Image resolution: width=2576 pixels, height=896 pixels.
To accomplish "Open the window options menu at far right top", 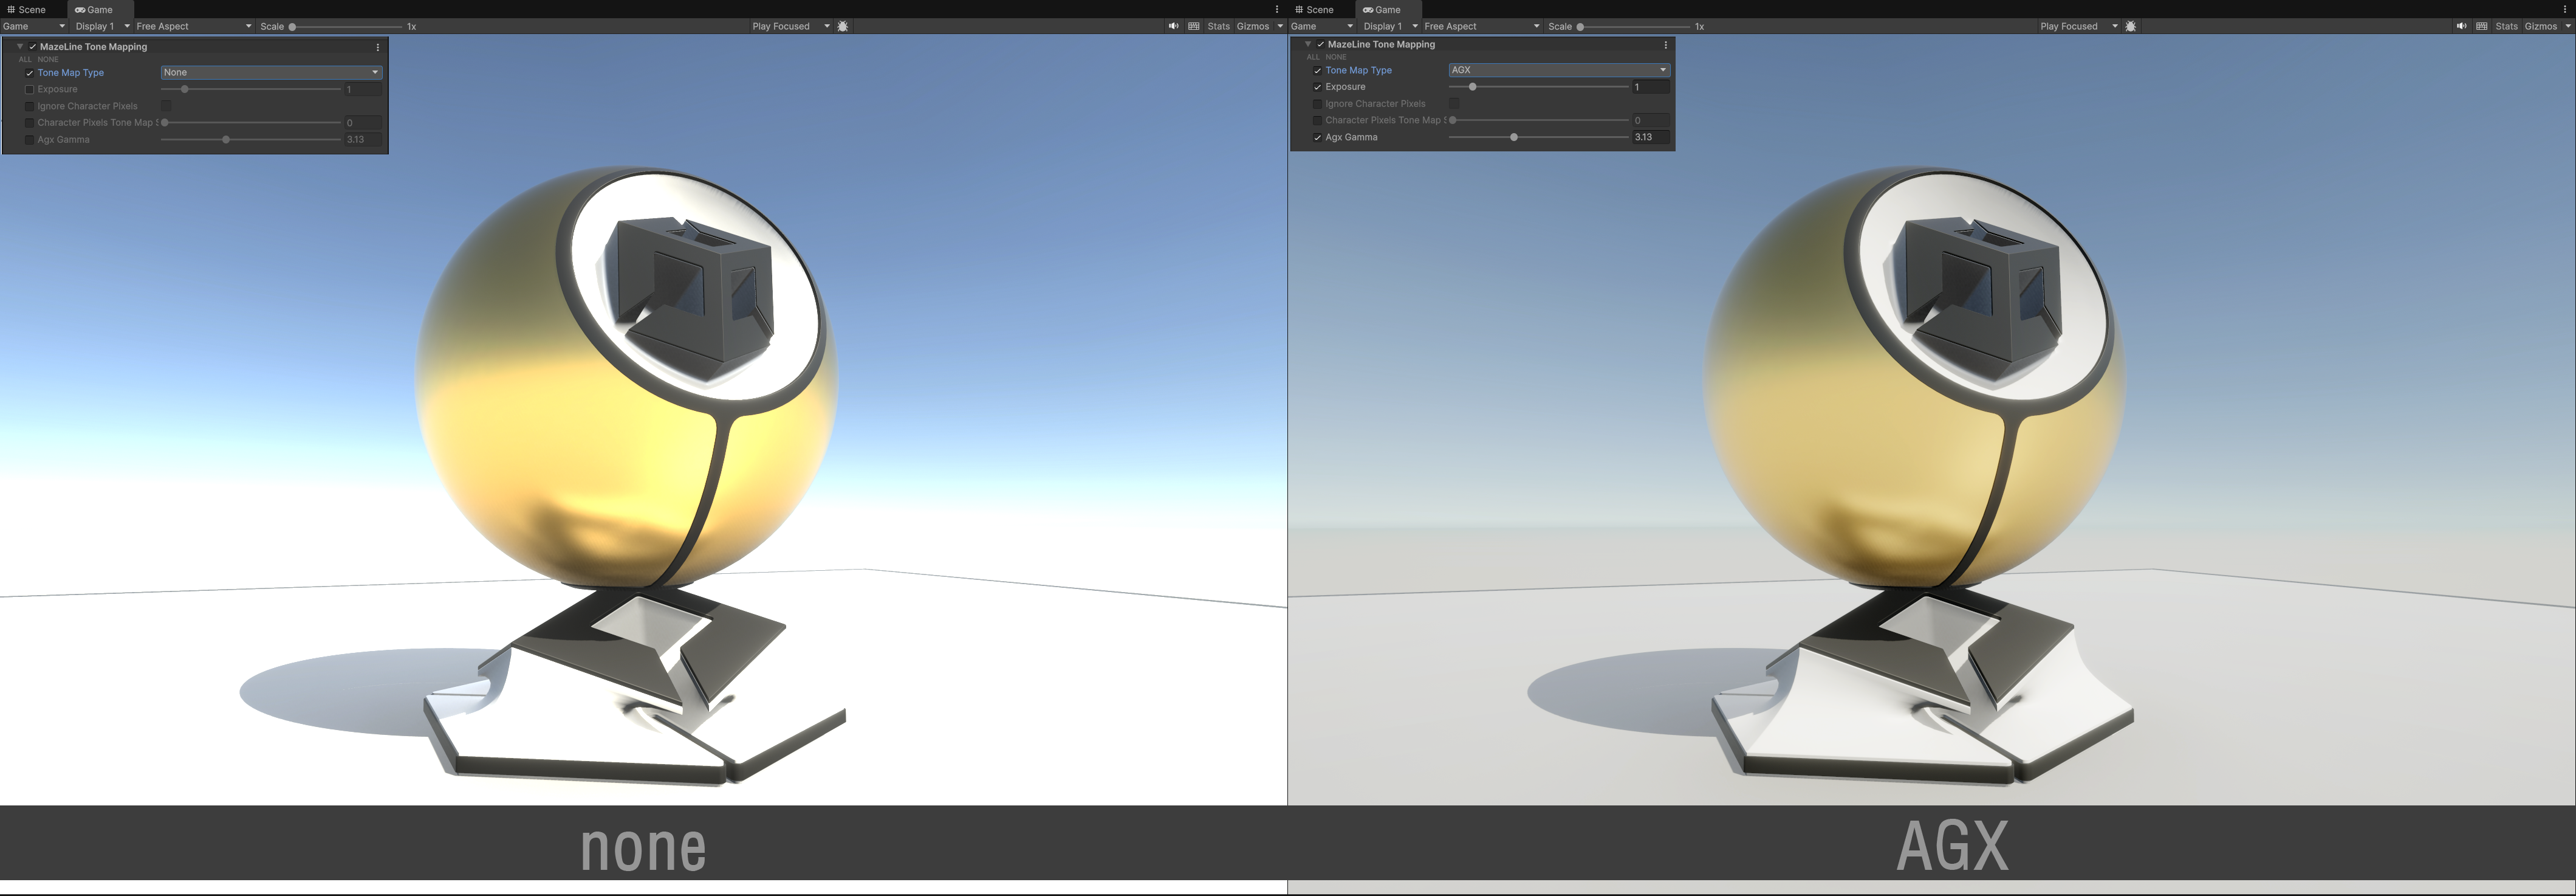I will (x=2564, y=9).
